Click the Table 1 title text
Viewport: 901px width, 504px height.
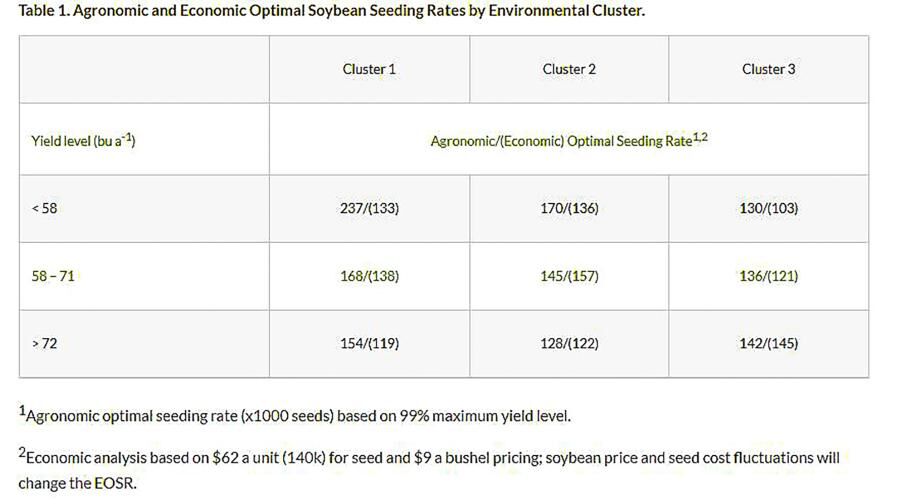tap(332, 10)
